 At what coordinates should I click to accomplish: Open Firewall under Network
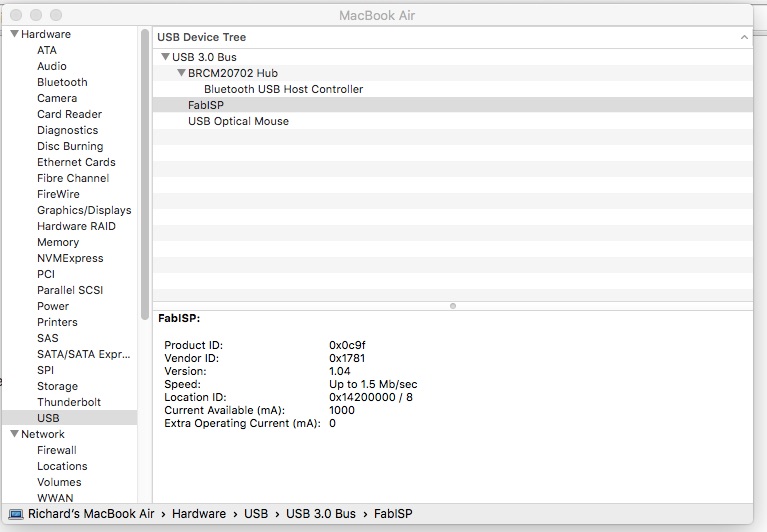point(57,450)
